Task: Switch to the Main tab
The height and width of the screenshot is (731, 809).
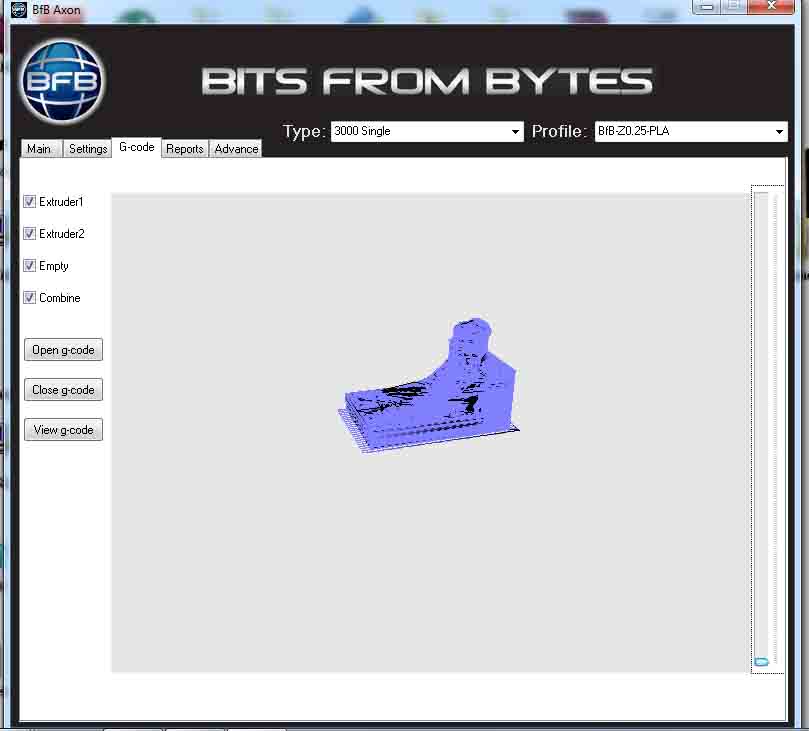Action: tap(41, 149)
